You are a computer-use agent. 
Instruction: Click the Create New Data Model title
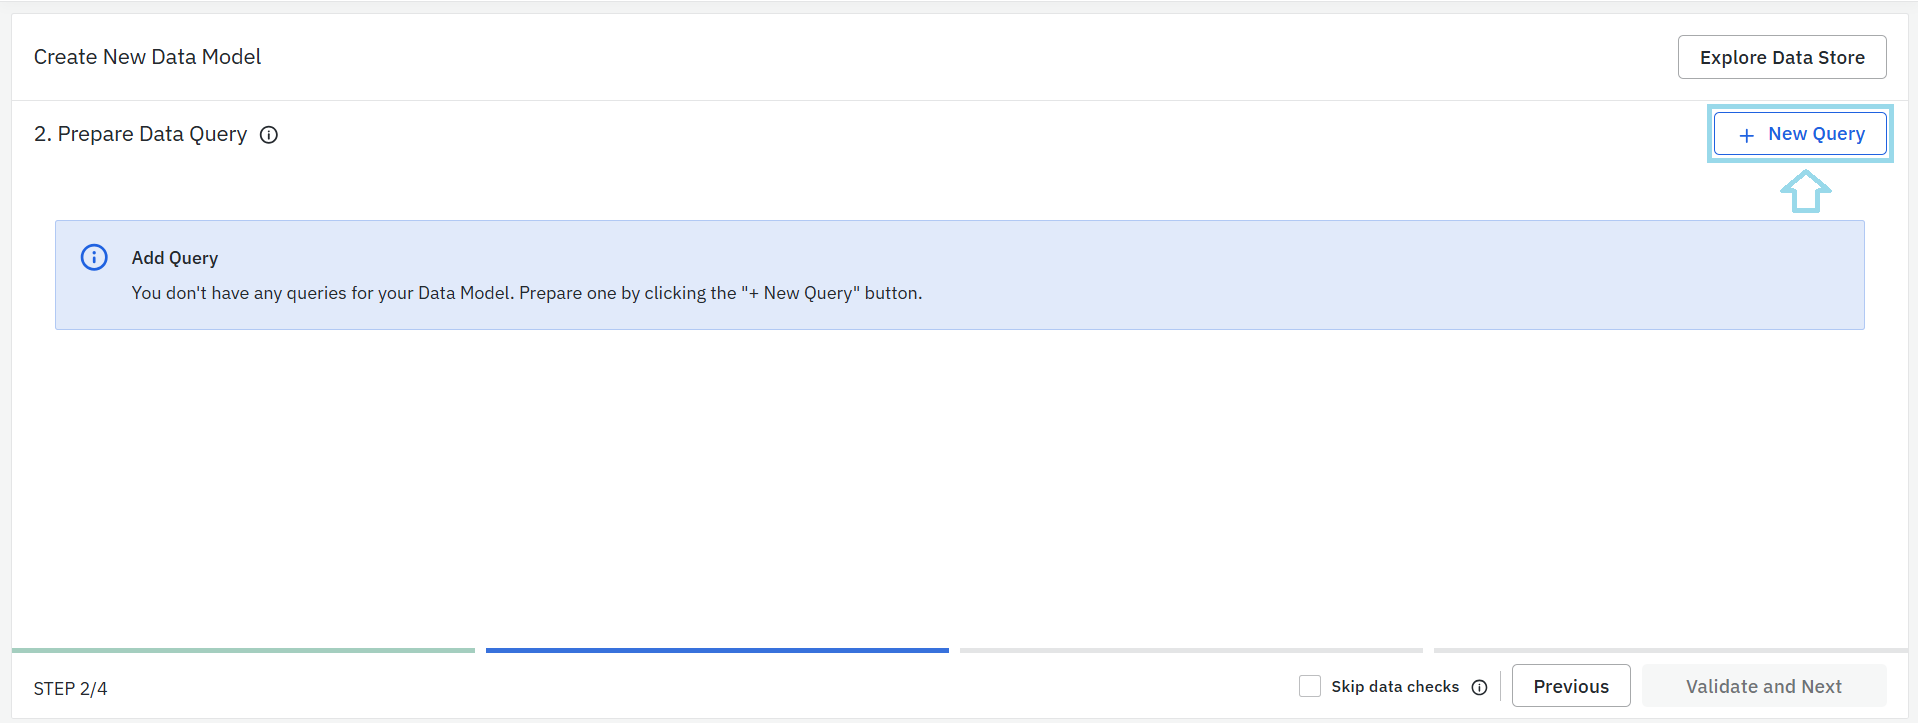(x=147, y=57)
